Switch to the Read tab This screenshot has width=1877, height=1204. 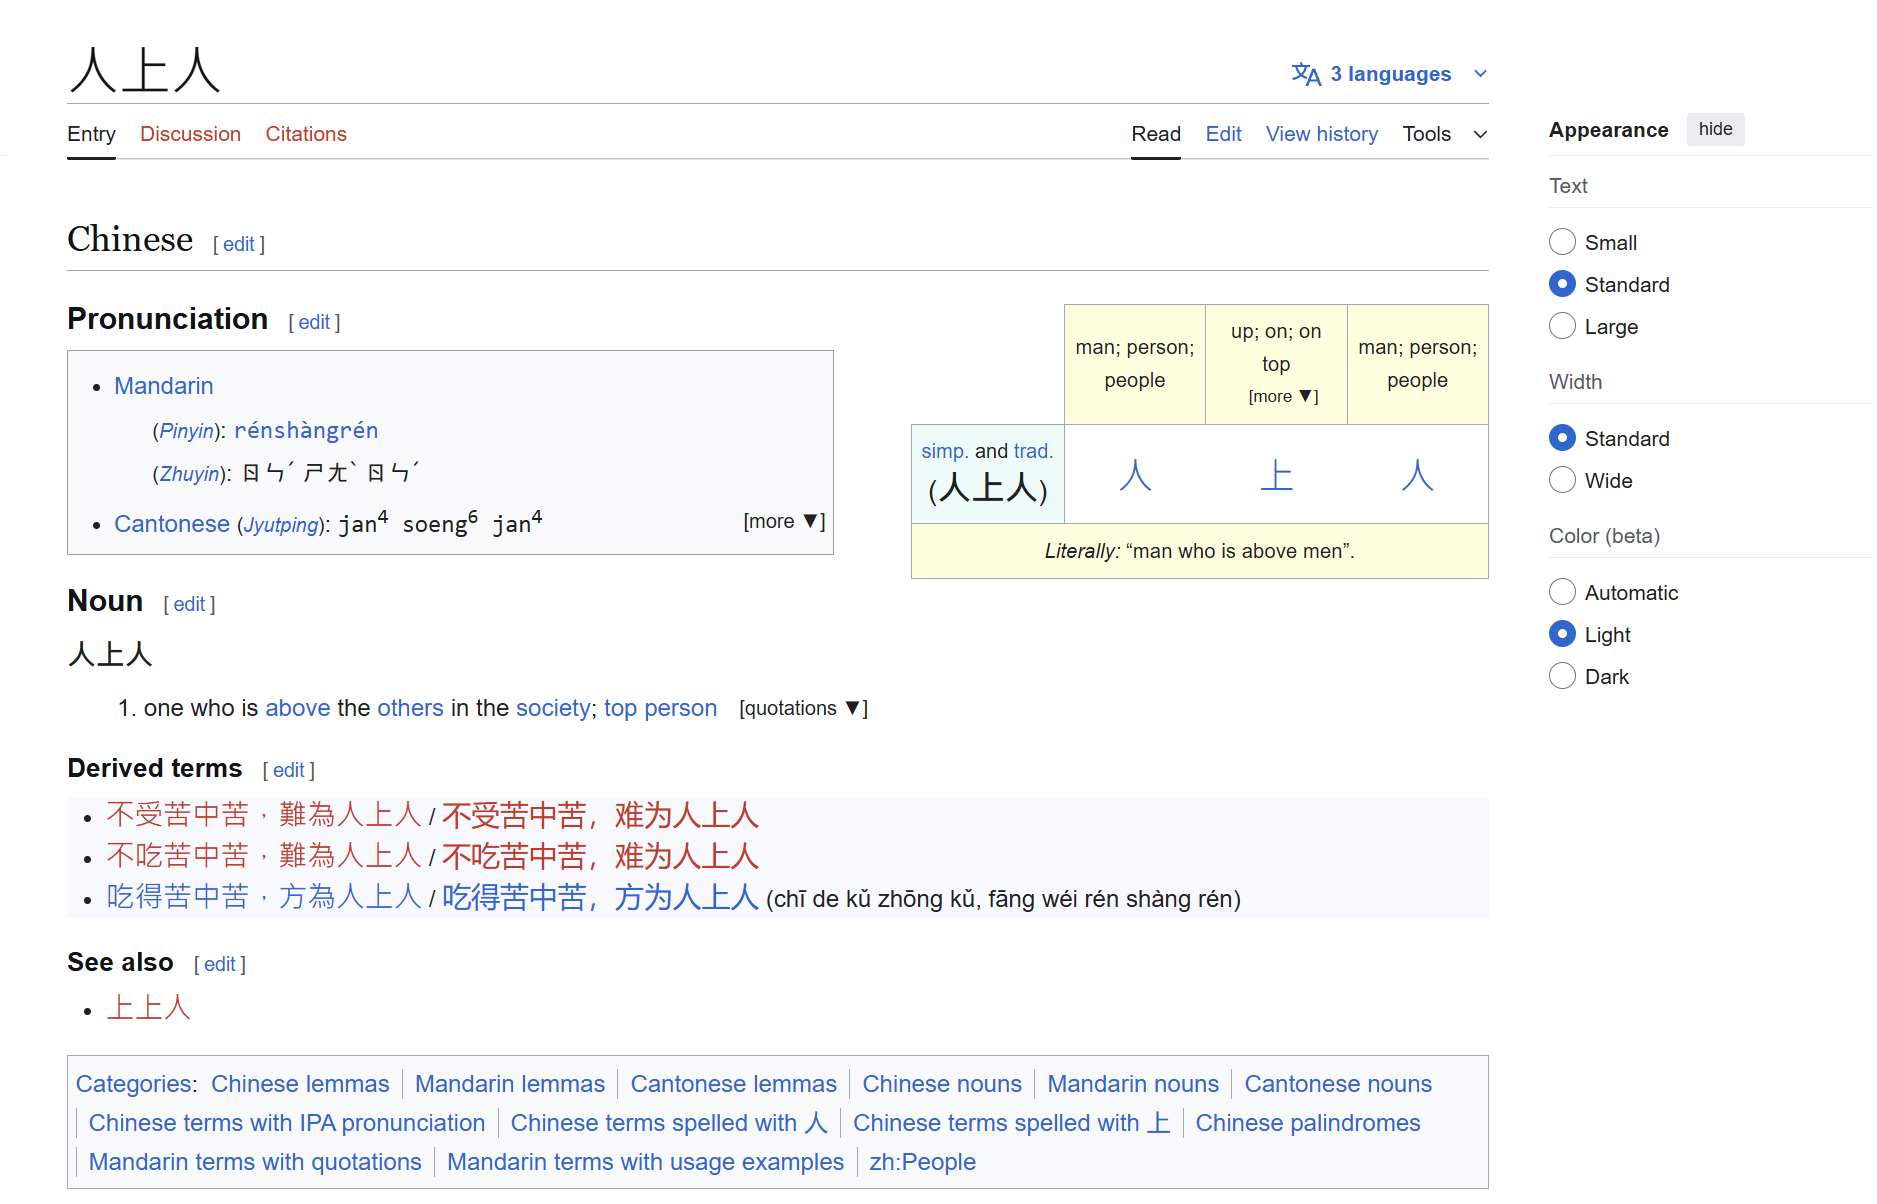pos(1156,134)
